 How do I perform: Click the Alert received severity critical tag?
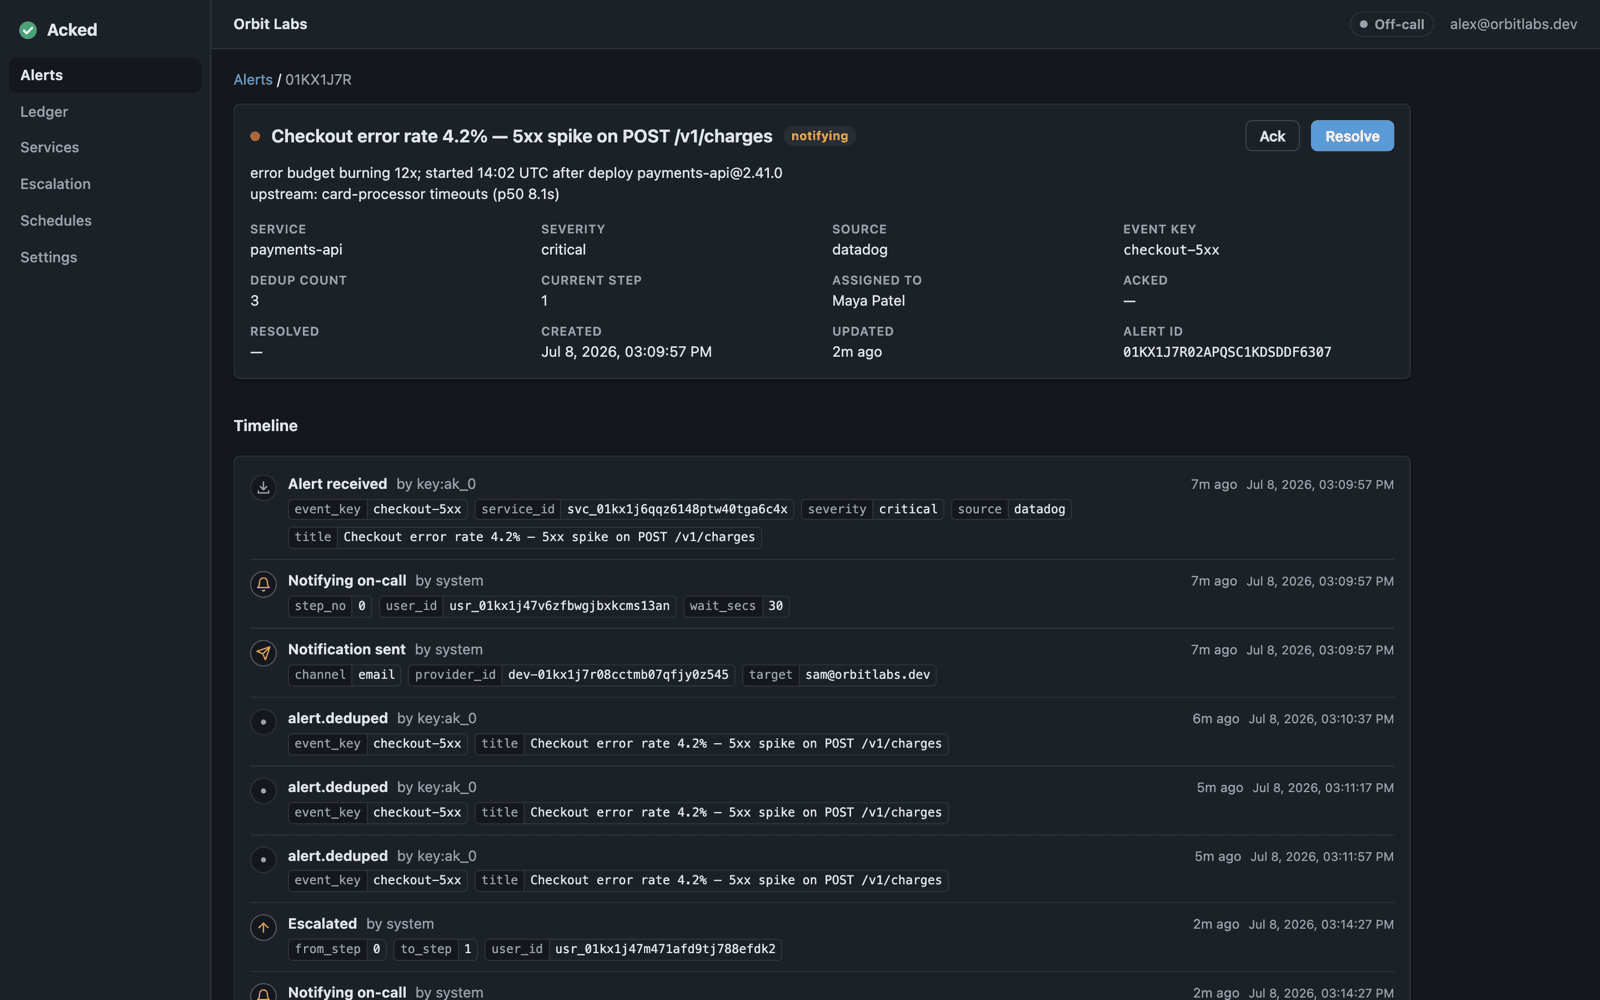pyautogui.click(x=872, y=509)
